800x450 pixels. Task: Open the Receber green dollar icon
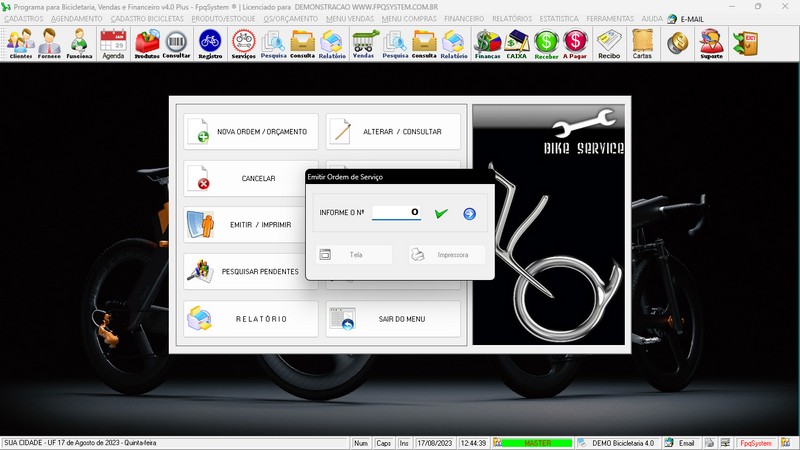coord(546,44)
